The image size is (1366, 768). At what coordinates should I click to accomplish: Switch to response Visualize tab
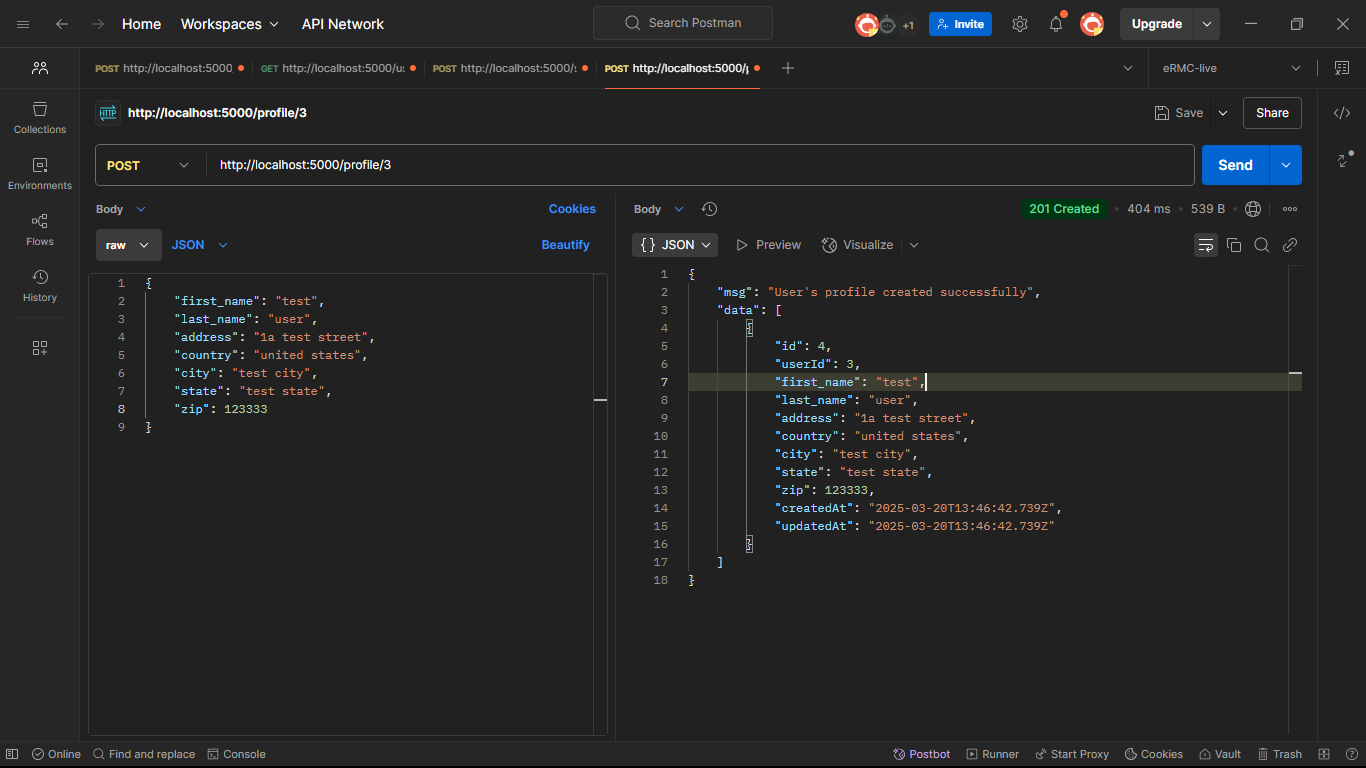click(857, 245)
